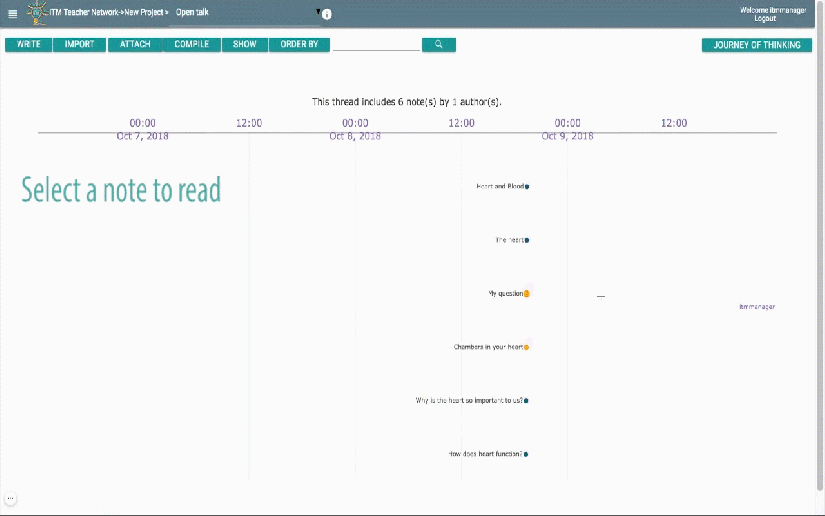Viewport: 825px width, 516px height.
Task: Select the 'Heart and Blood' note dot
Action: coord(527,186)
